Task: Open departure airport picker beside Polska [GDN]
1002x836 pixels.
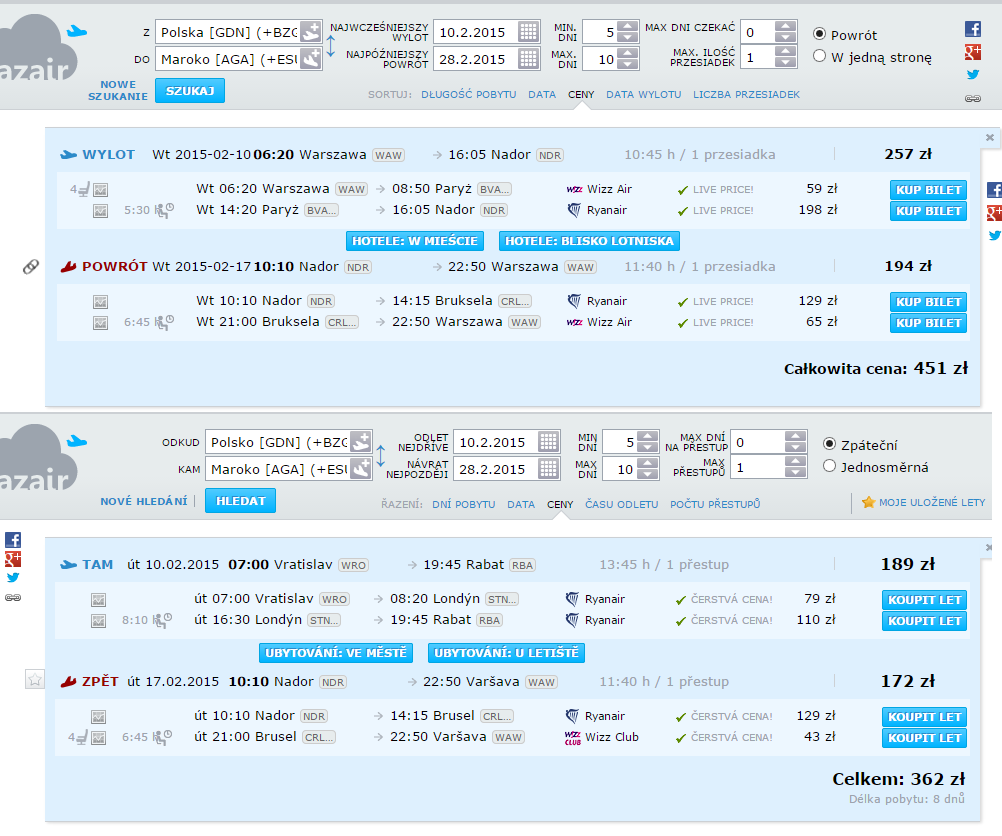Action: pos(311,32)
